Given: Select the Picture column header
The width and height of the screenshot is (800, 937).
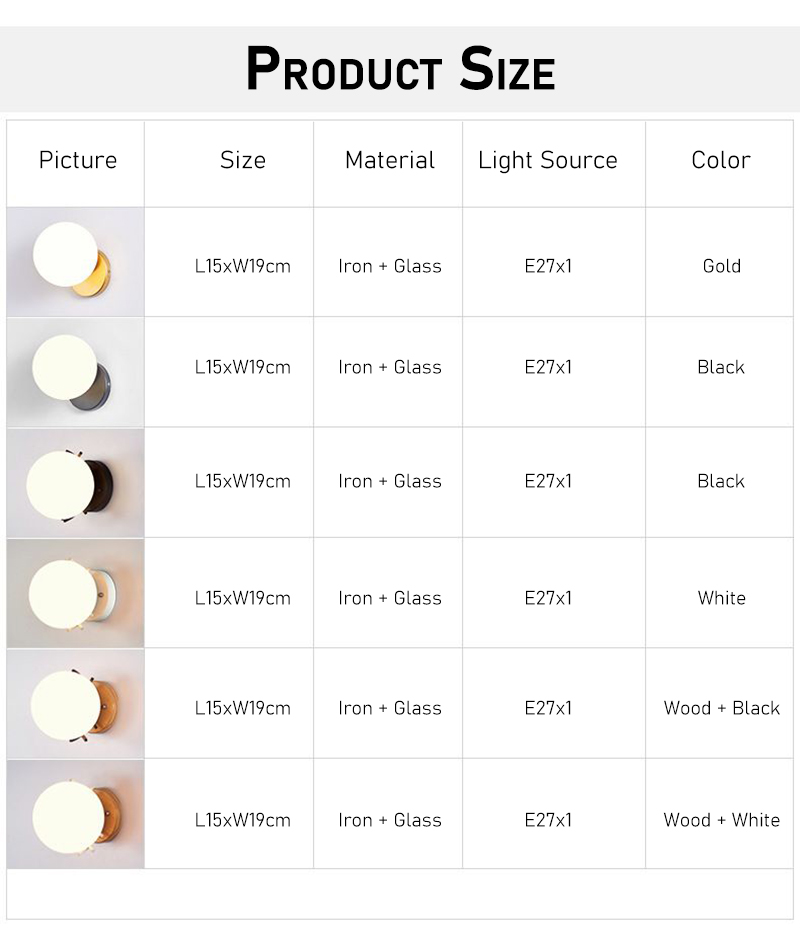Looking at the screenshot, I should (x=78, y=160).
